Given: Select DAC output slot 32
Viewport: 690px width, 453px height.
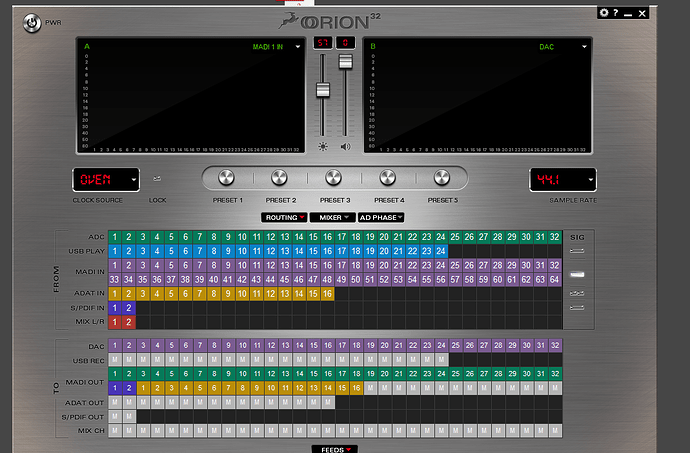Looking at the screenshot, I should (x=555, y=346).
